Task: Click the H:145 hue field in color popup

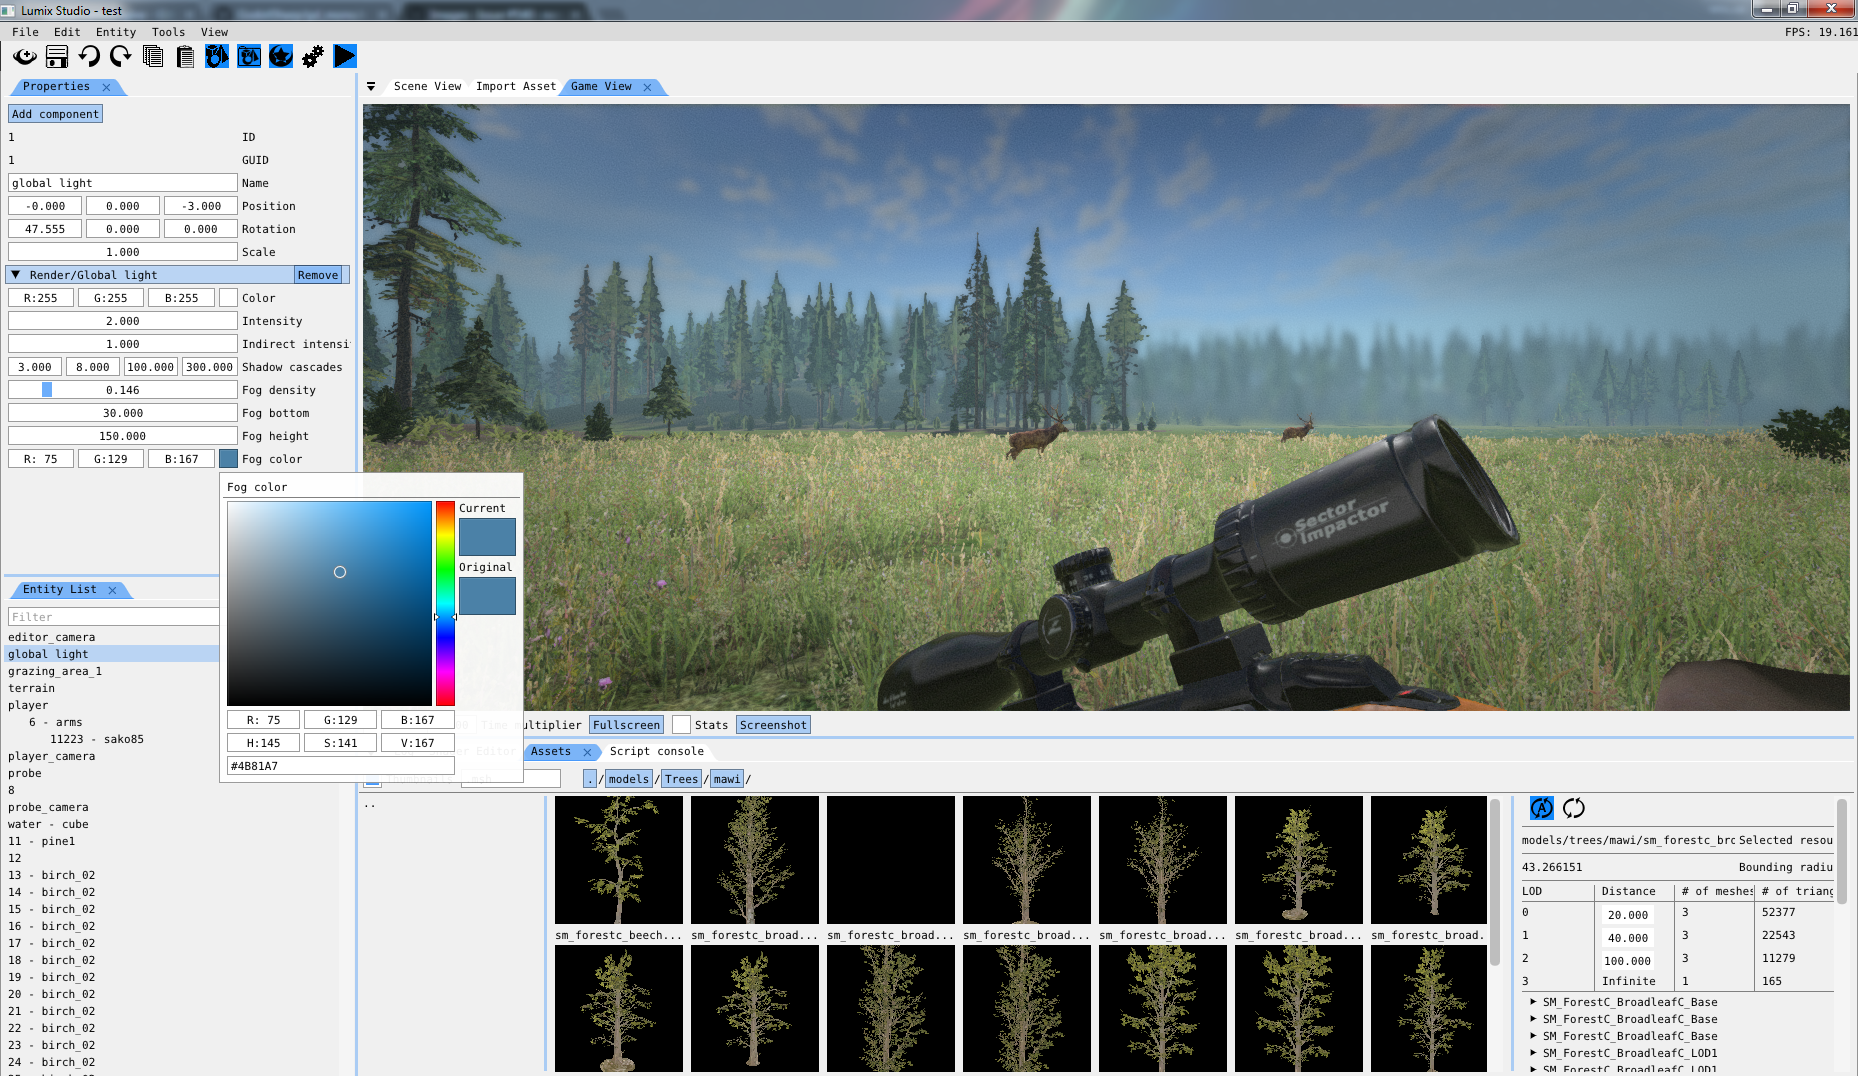Action: coord(263,743)
